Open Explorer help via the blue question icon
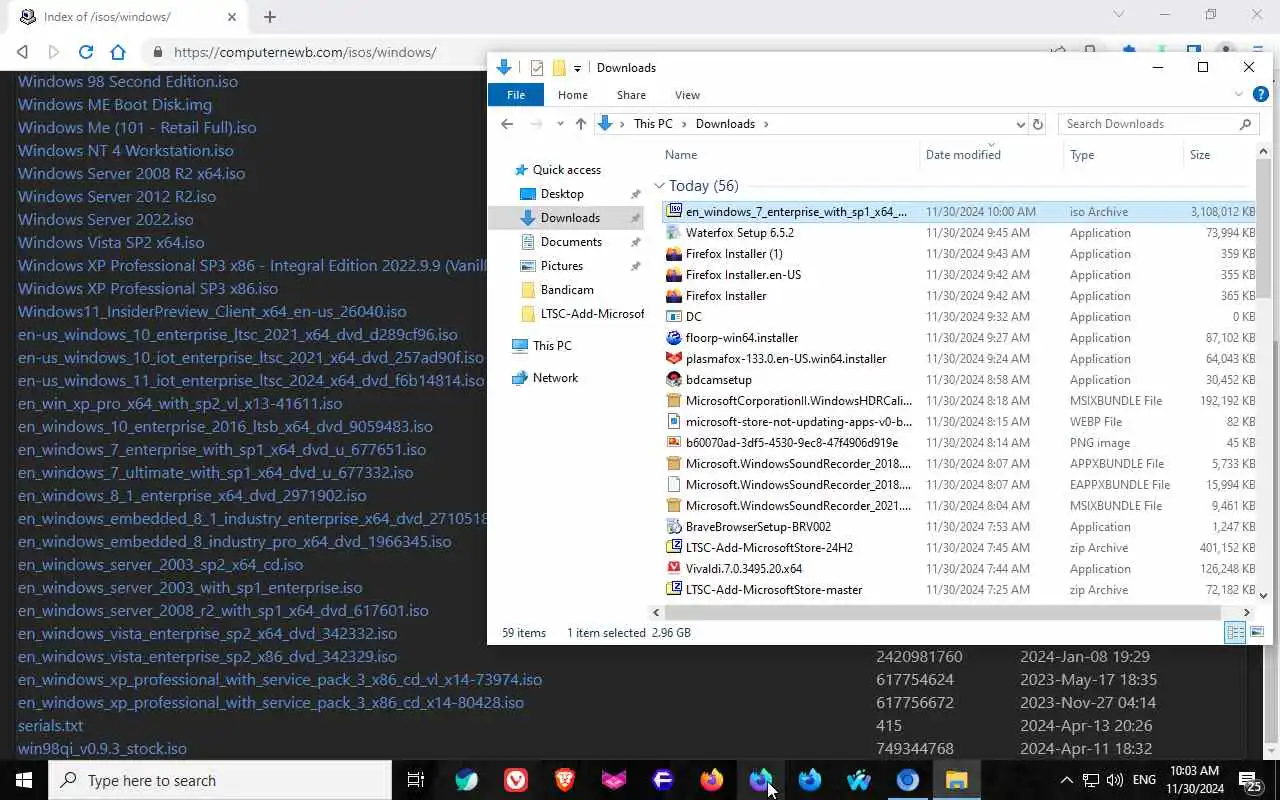 pos(1260,95)
